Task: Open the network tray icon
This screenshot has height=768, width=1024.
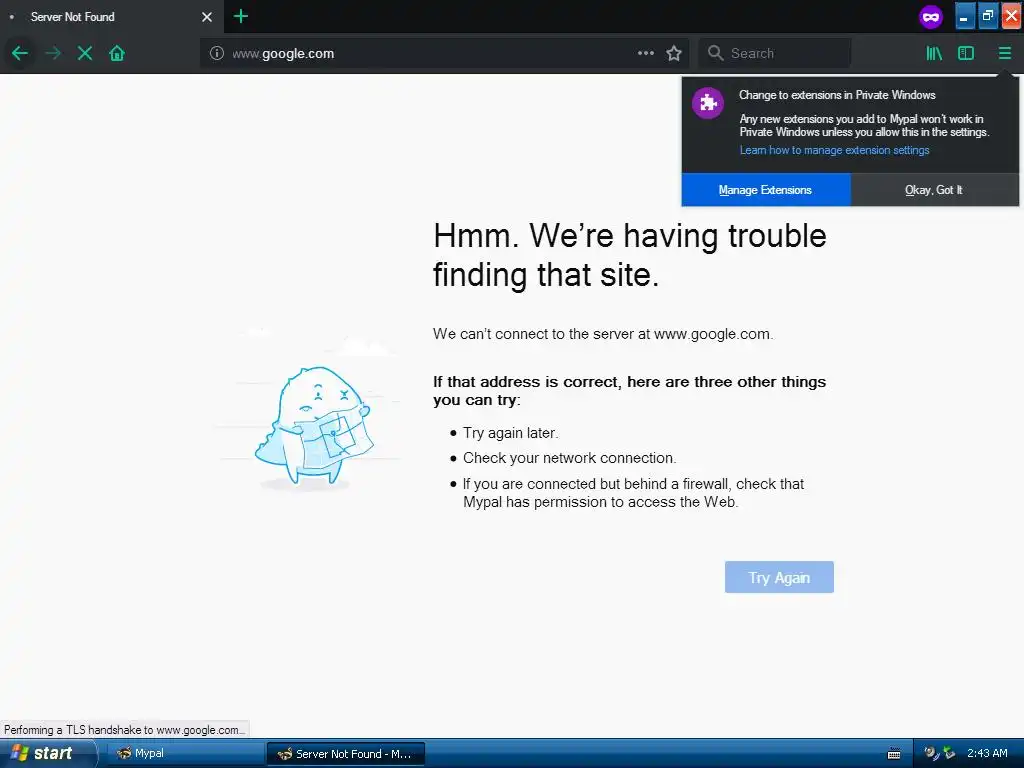Action: (x=949, y=753)
